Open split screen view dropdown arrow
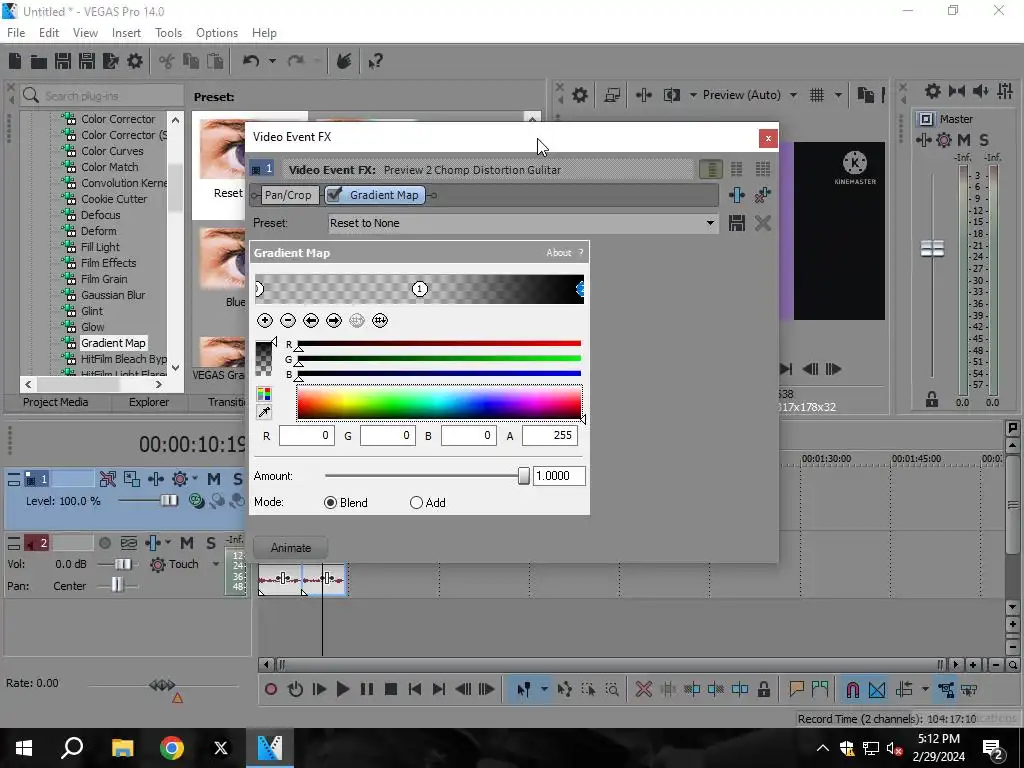 coord(693,95)
